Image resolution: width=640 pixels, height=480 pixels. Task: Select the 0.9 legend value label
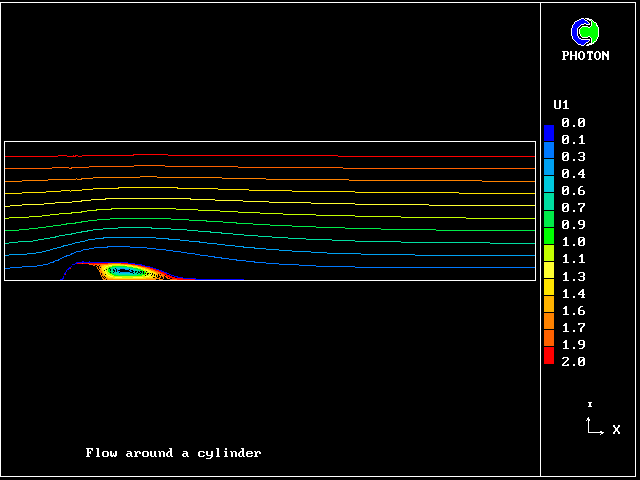click(x=573, y=225)
